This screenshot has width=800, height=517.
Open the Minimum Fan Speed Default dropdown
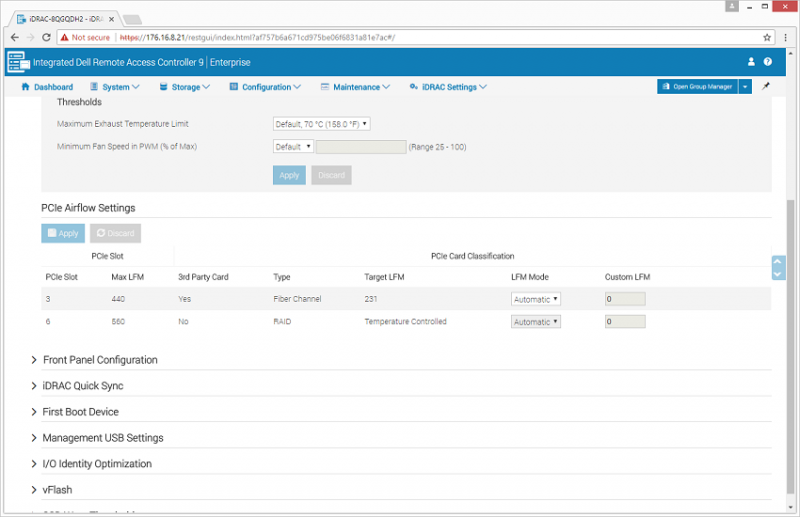[293, 146]
